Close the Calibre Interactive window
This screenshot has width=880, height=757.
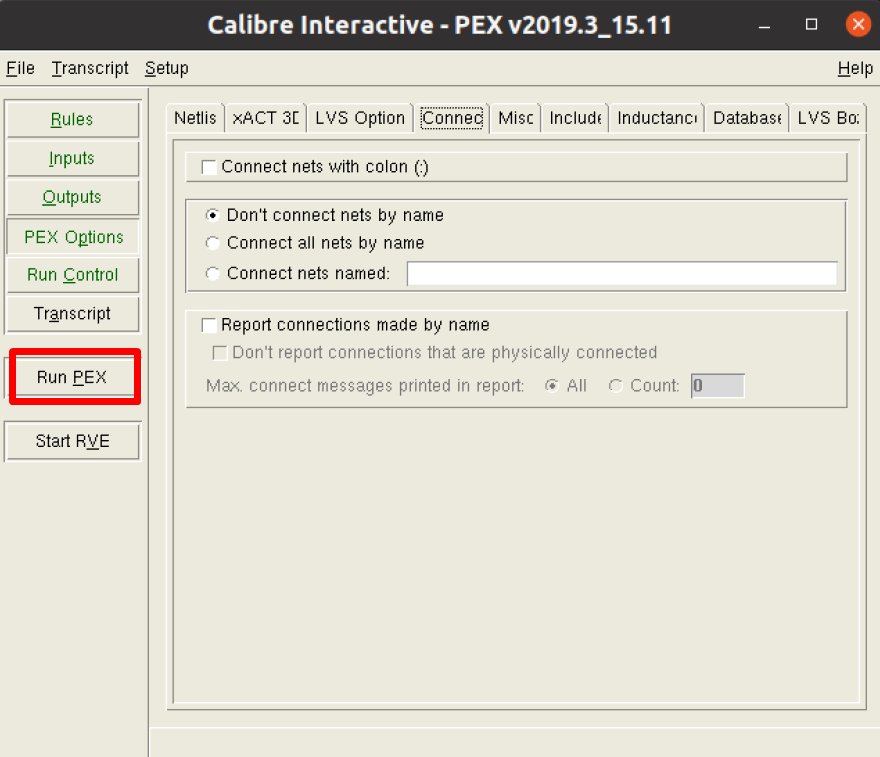(858, 24)
